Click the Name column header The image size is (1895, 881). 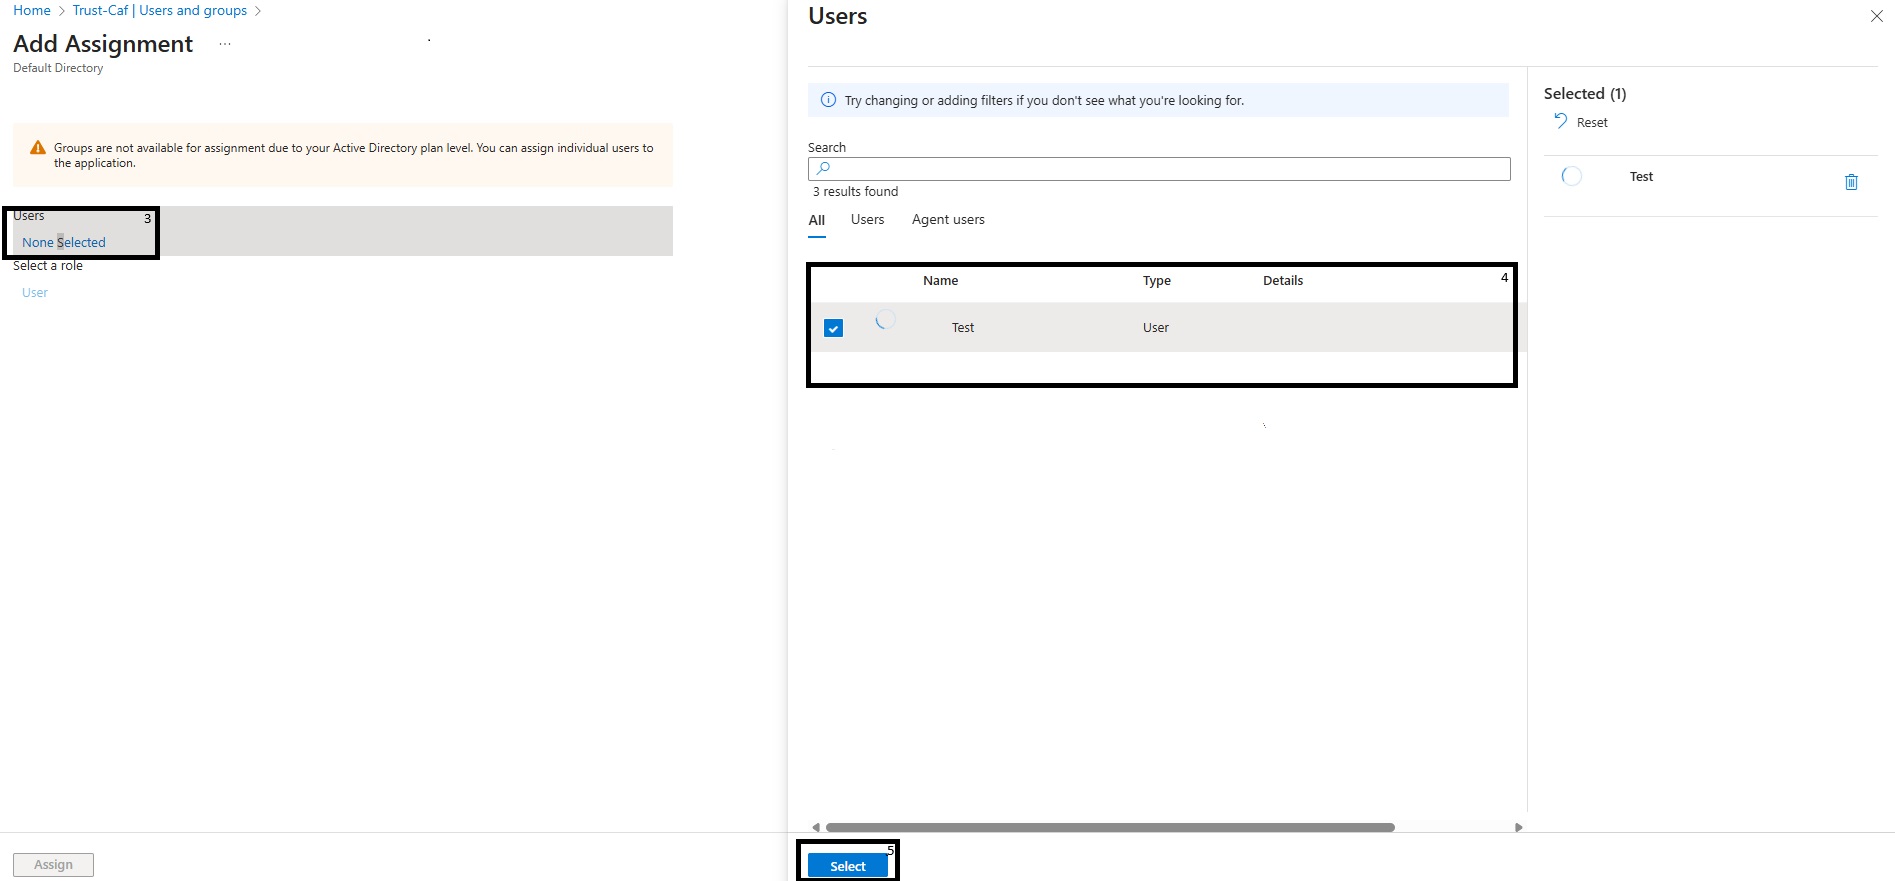940,281
